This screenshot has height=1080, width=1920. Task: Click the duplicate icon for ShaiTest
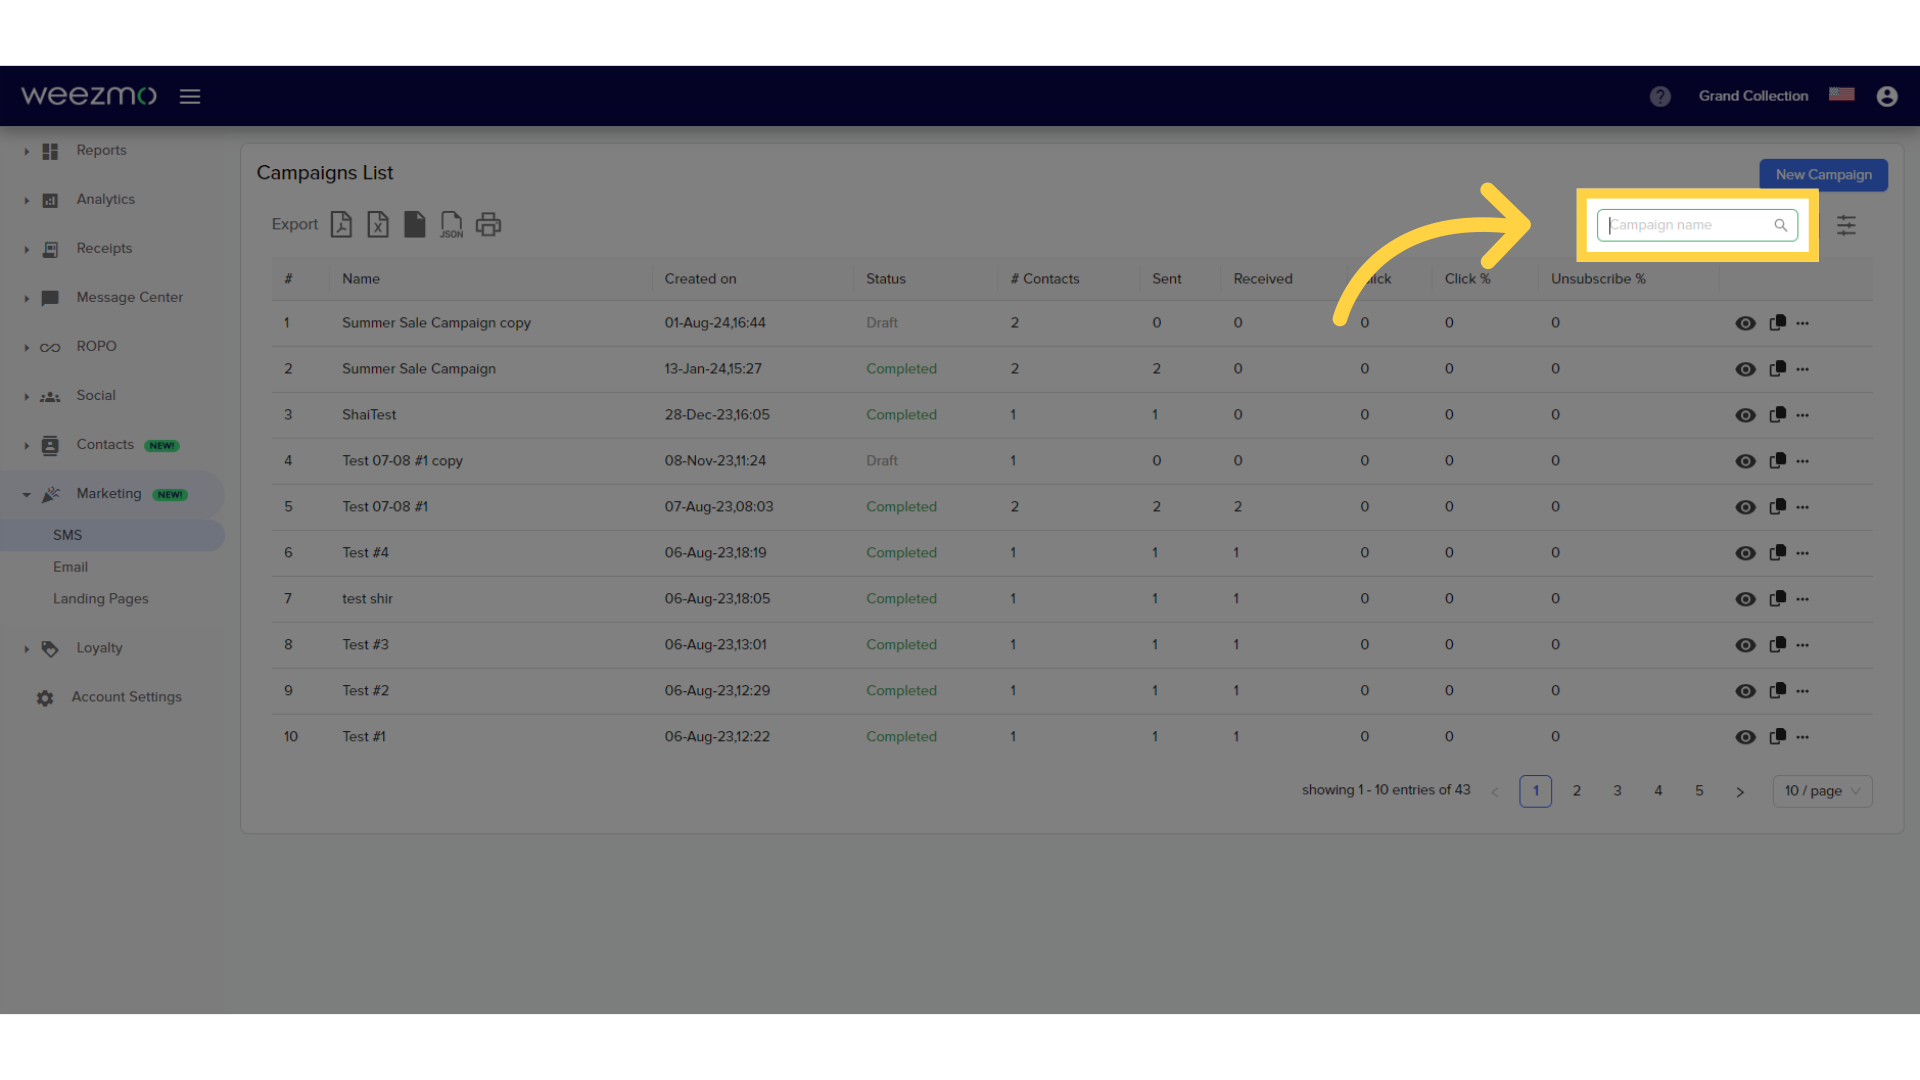(x=1776, y=414)
